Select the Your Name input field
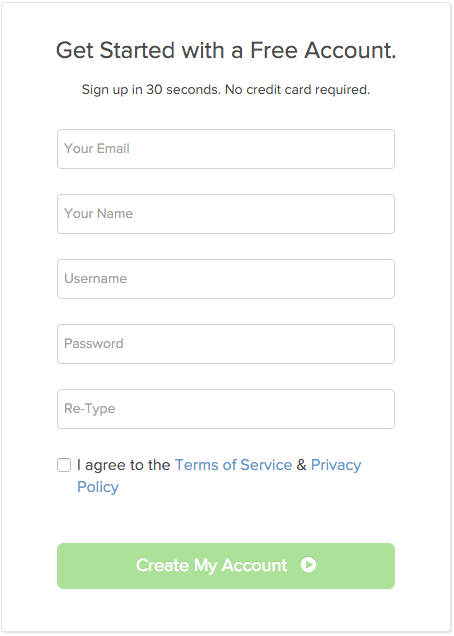454x636 pixels. tap(226, 214)
